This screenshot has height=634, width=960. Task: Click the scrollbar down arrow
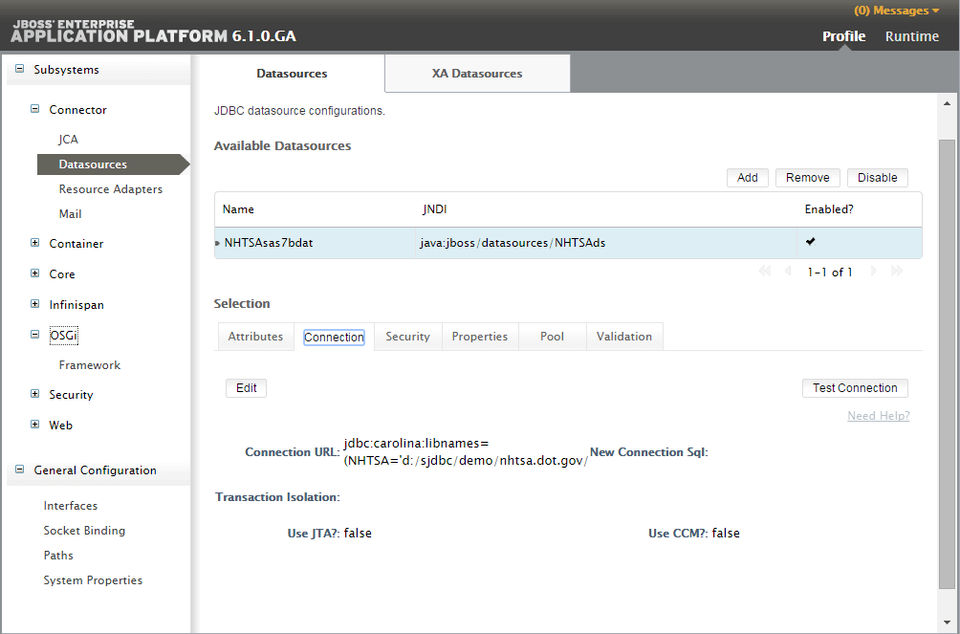(x=947, y=623)
